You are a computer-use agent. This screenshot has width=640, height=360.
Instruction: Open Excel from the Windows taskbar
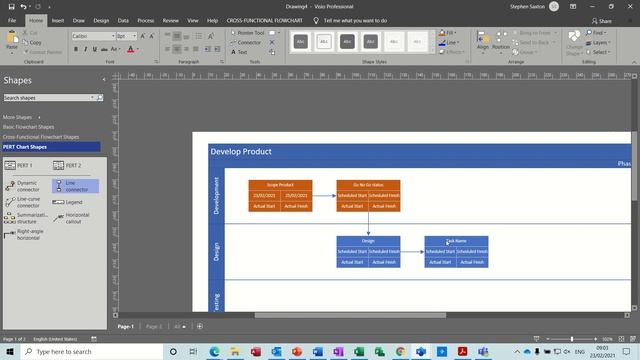[359, 351]
